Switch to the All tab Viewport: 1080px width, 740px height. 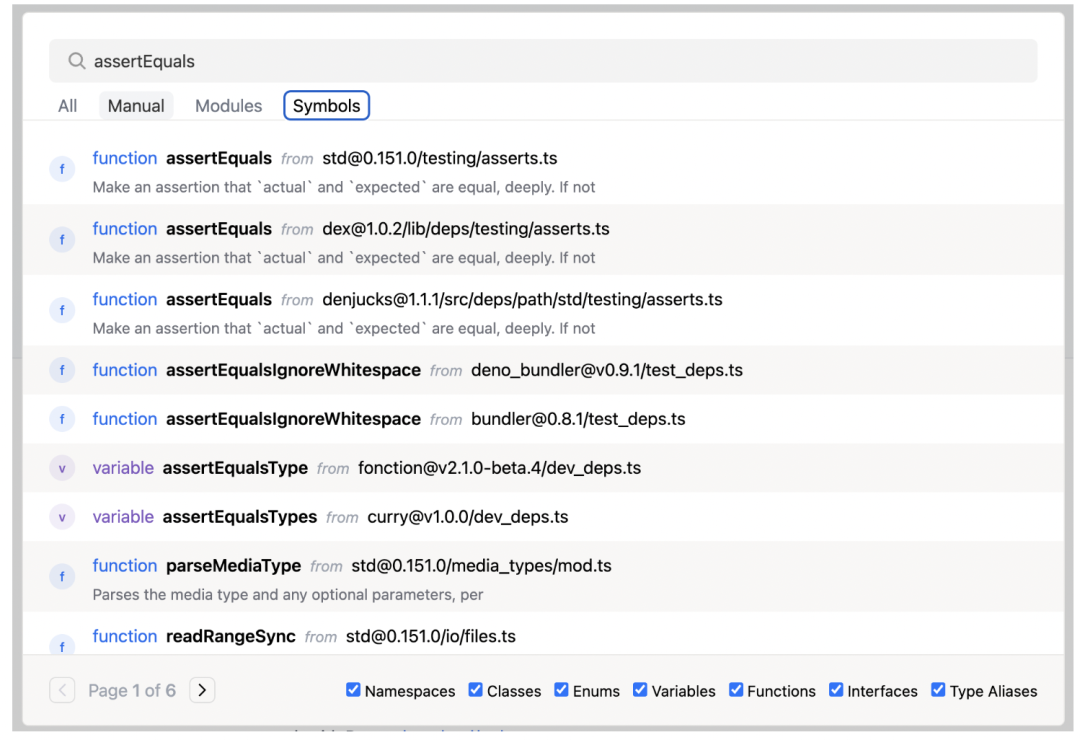[67, 105]
